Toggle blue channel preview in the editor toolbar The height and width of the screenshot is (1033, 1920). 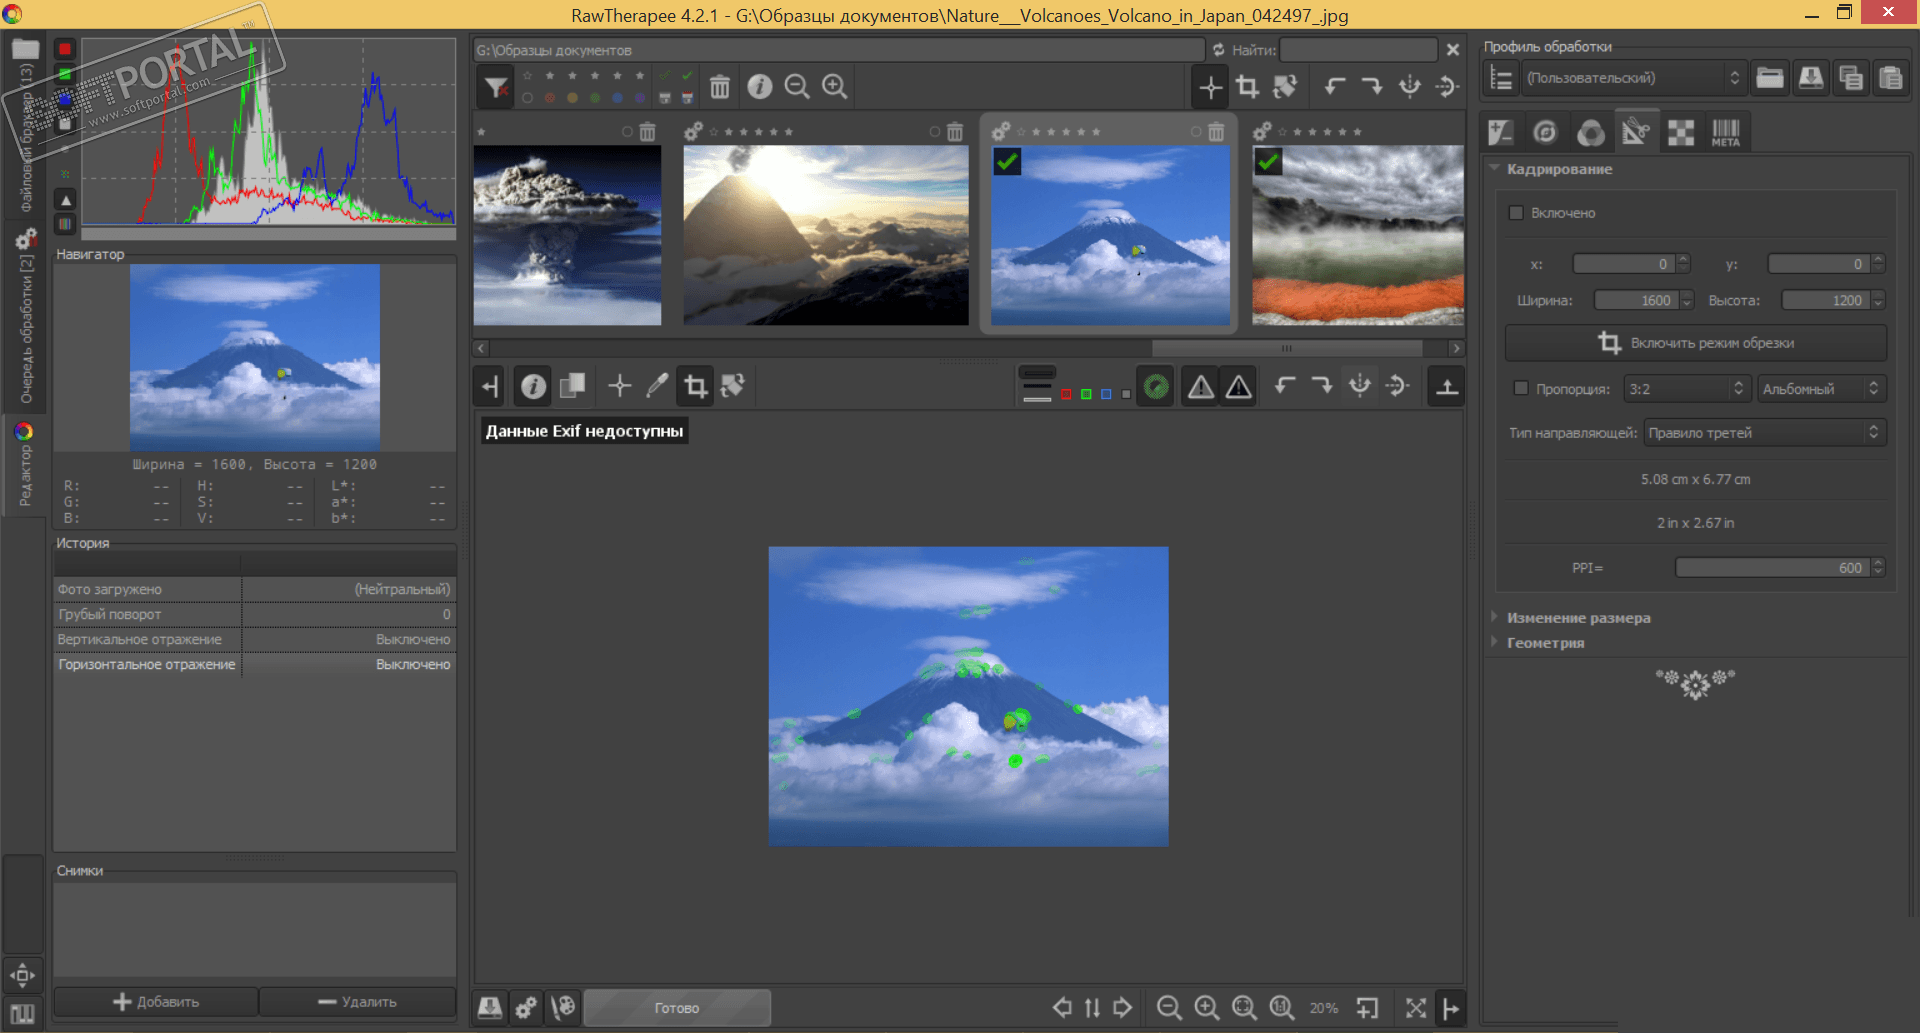click(1106, 395)
